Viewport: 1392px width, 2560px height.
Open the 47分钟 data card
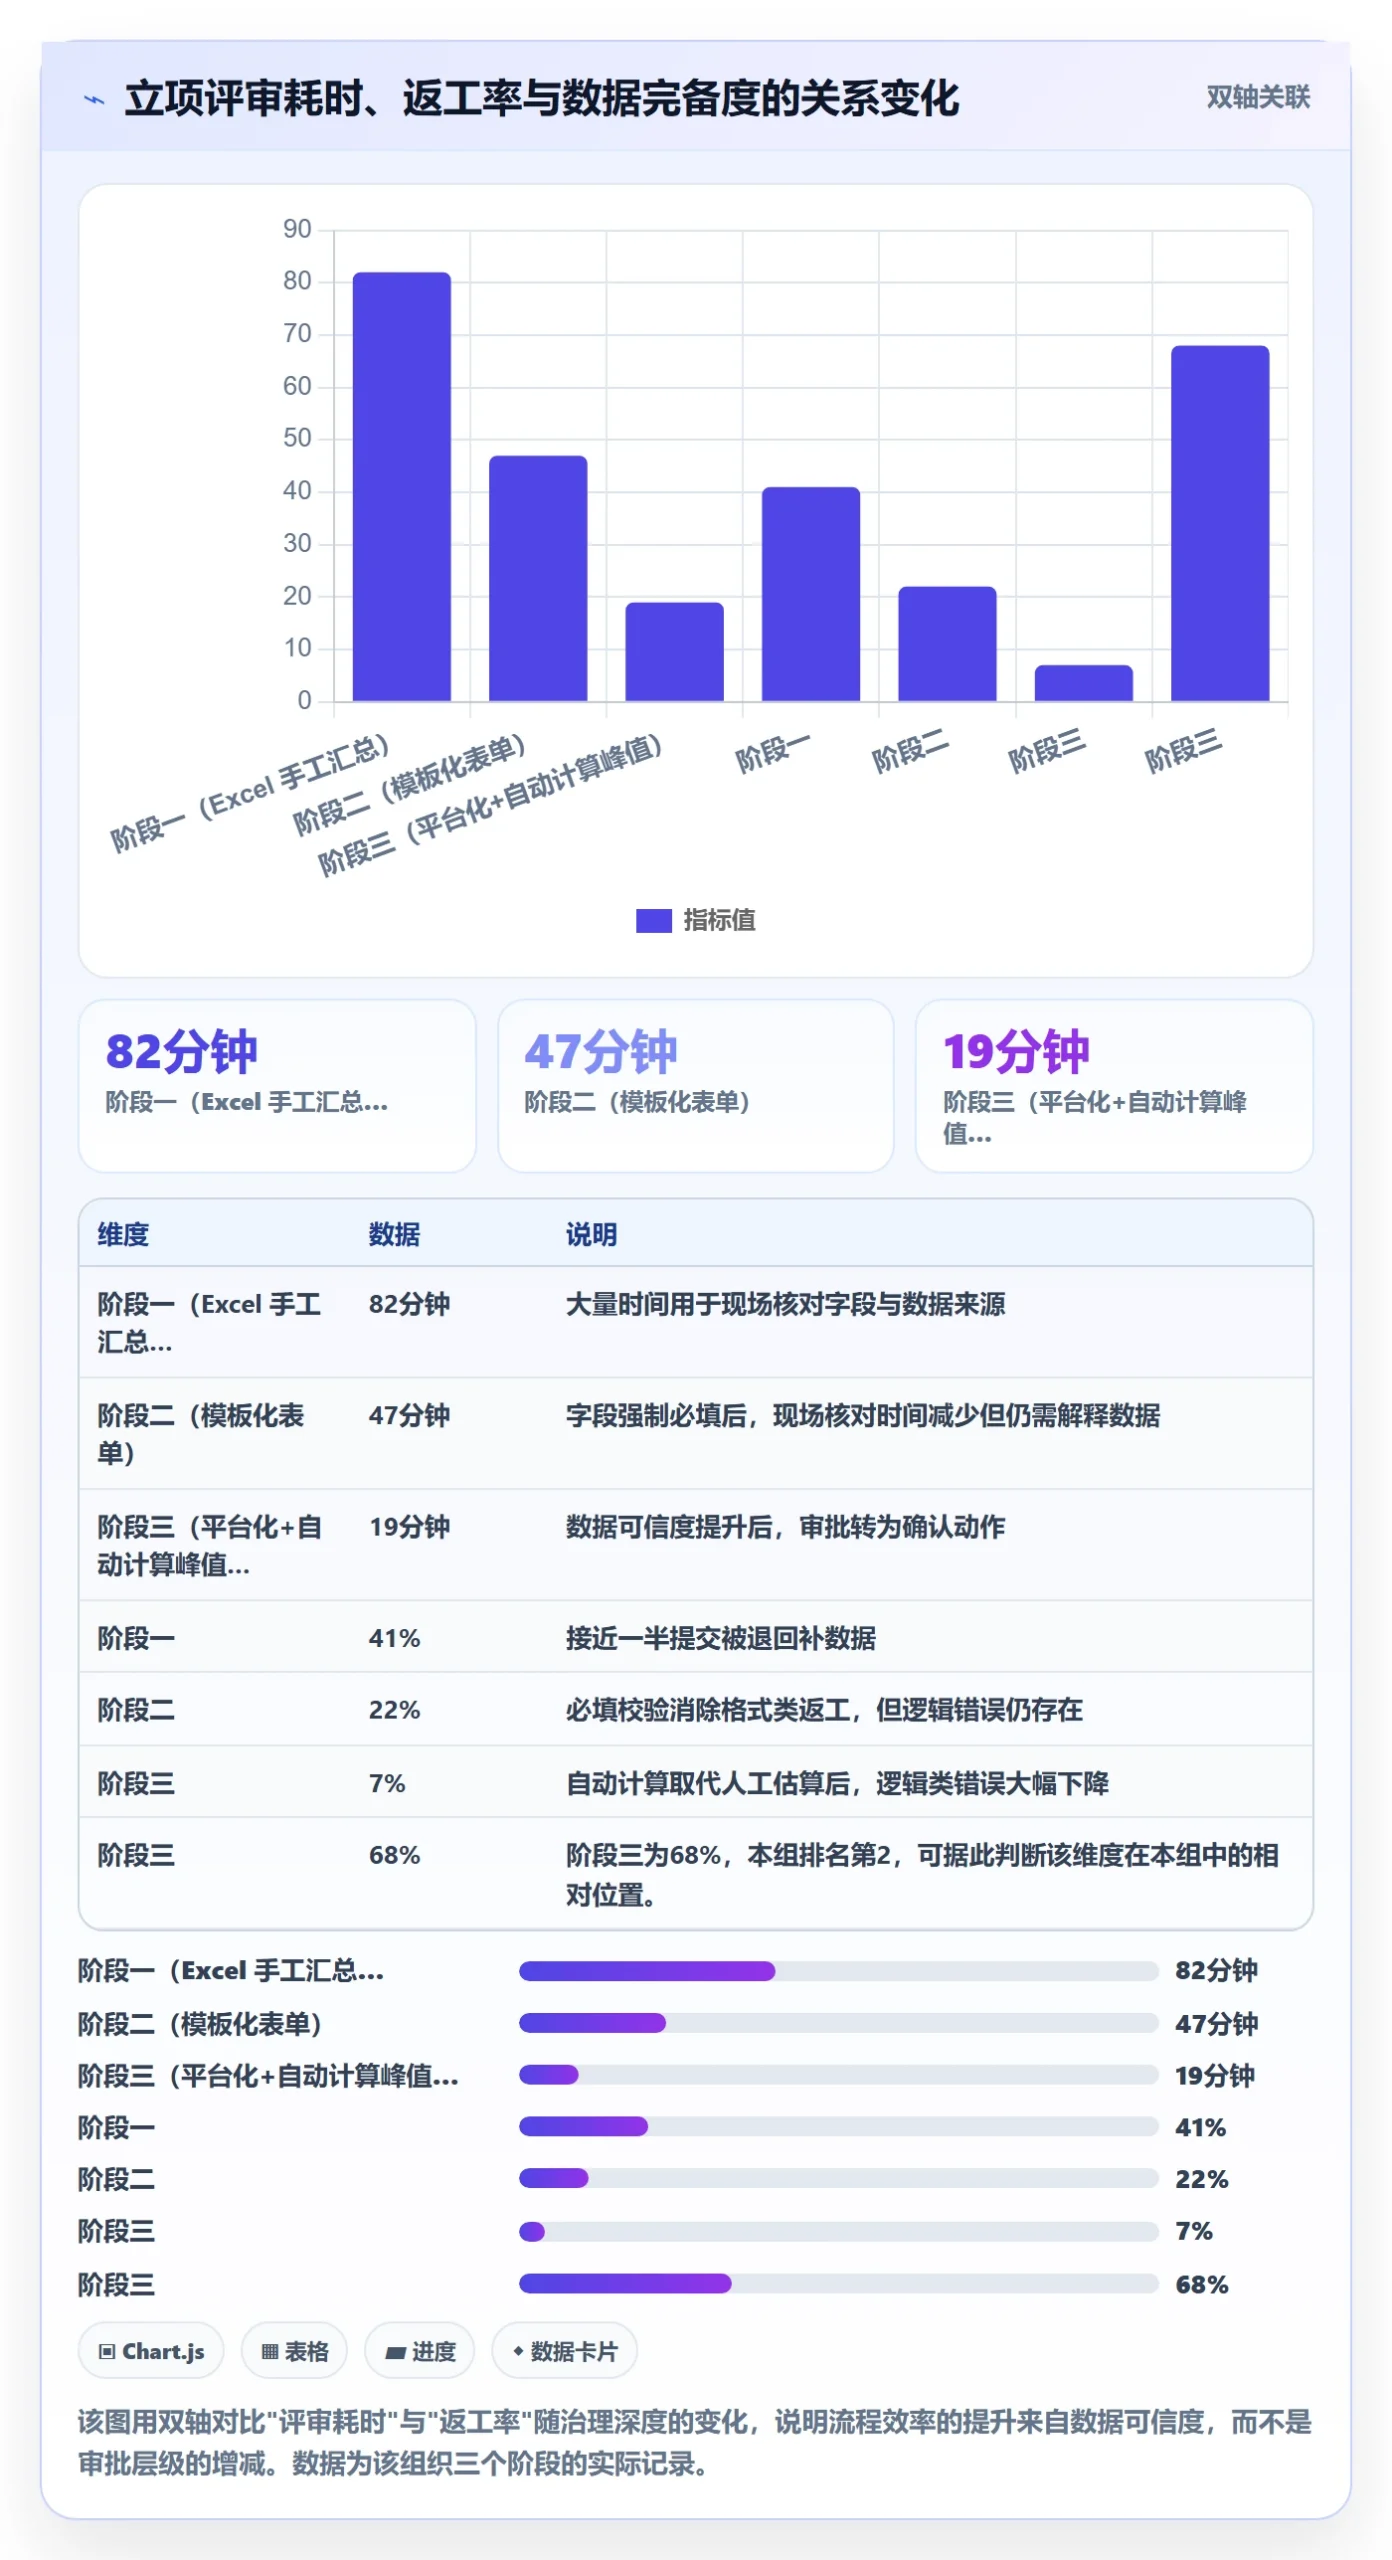(695, 1085)
